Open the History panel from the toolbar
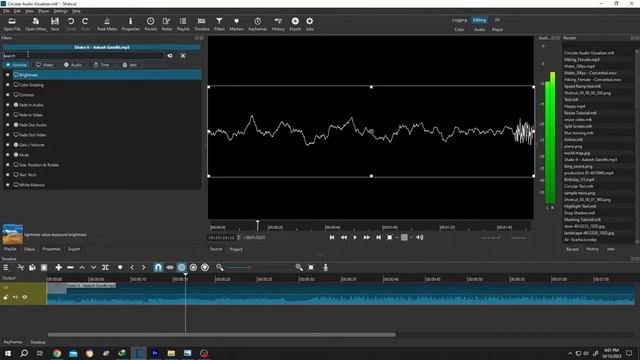The image size is (640, 360). (278, 24)
